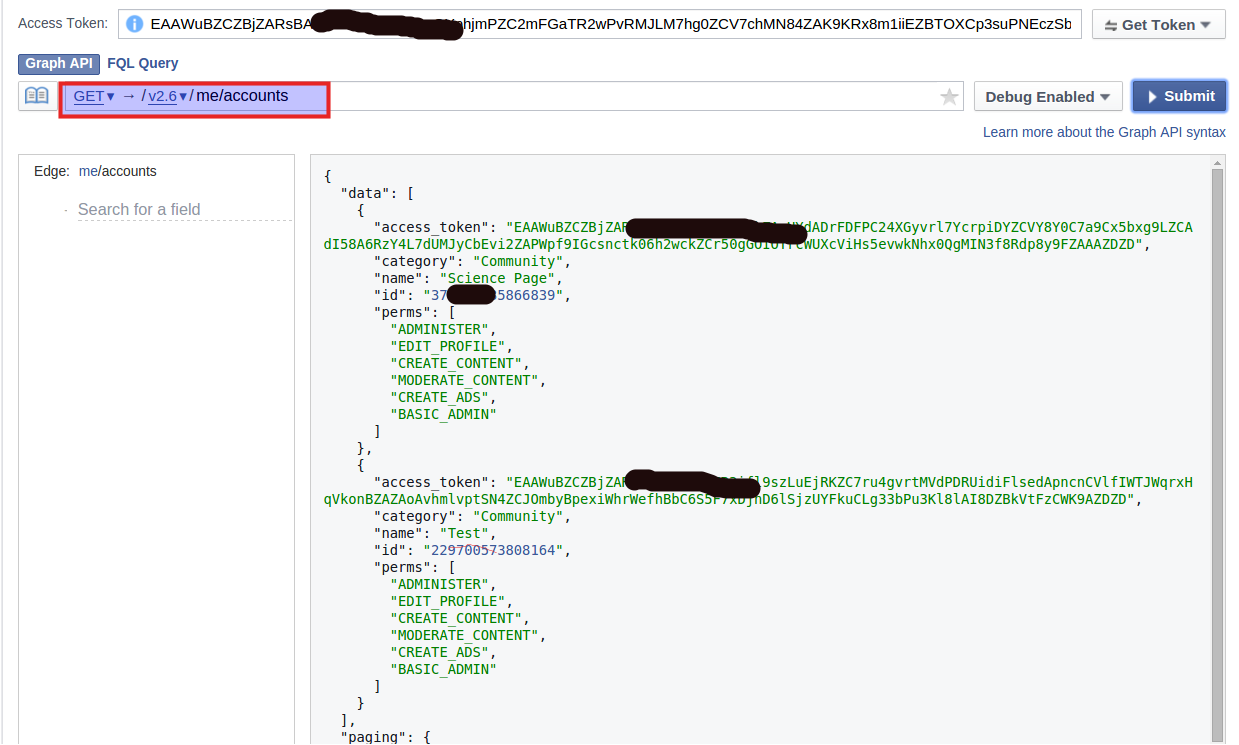Switch to the FQL Query tab
The height and width of the screenshot is (745, 1239).
coord(143,63)
